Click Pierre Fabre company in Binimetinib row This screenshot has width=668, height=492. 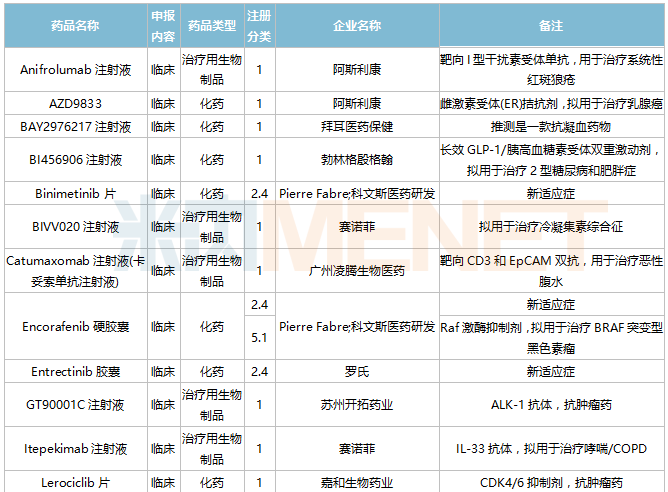(357, 193)
